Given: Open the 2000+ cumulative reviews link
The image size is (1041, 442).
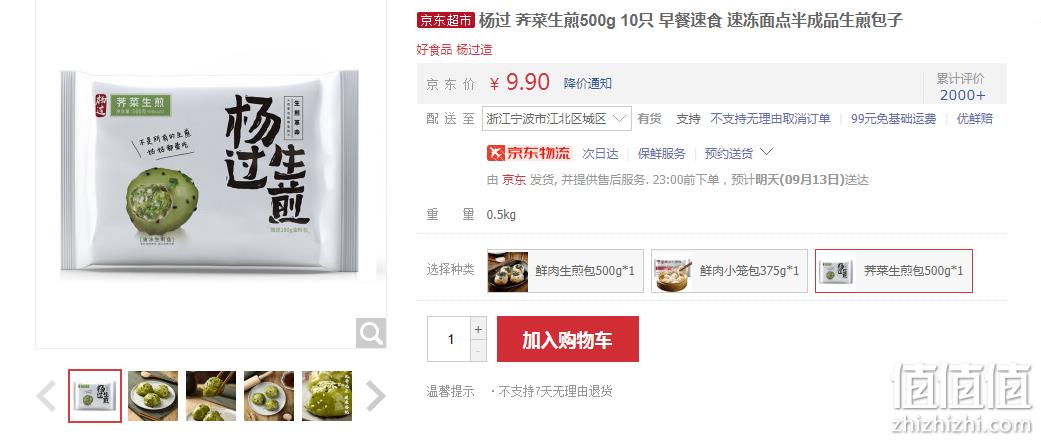Looking at the screenshot, I should (x=962, y=95).
